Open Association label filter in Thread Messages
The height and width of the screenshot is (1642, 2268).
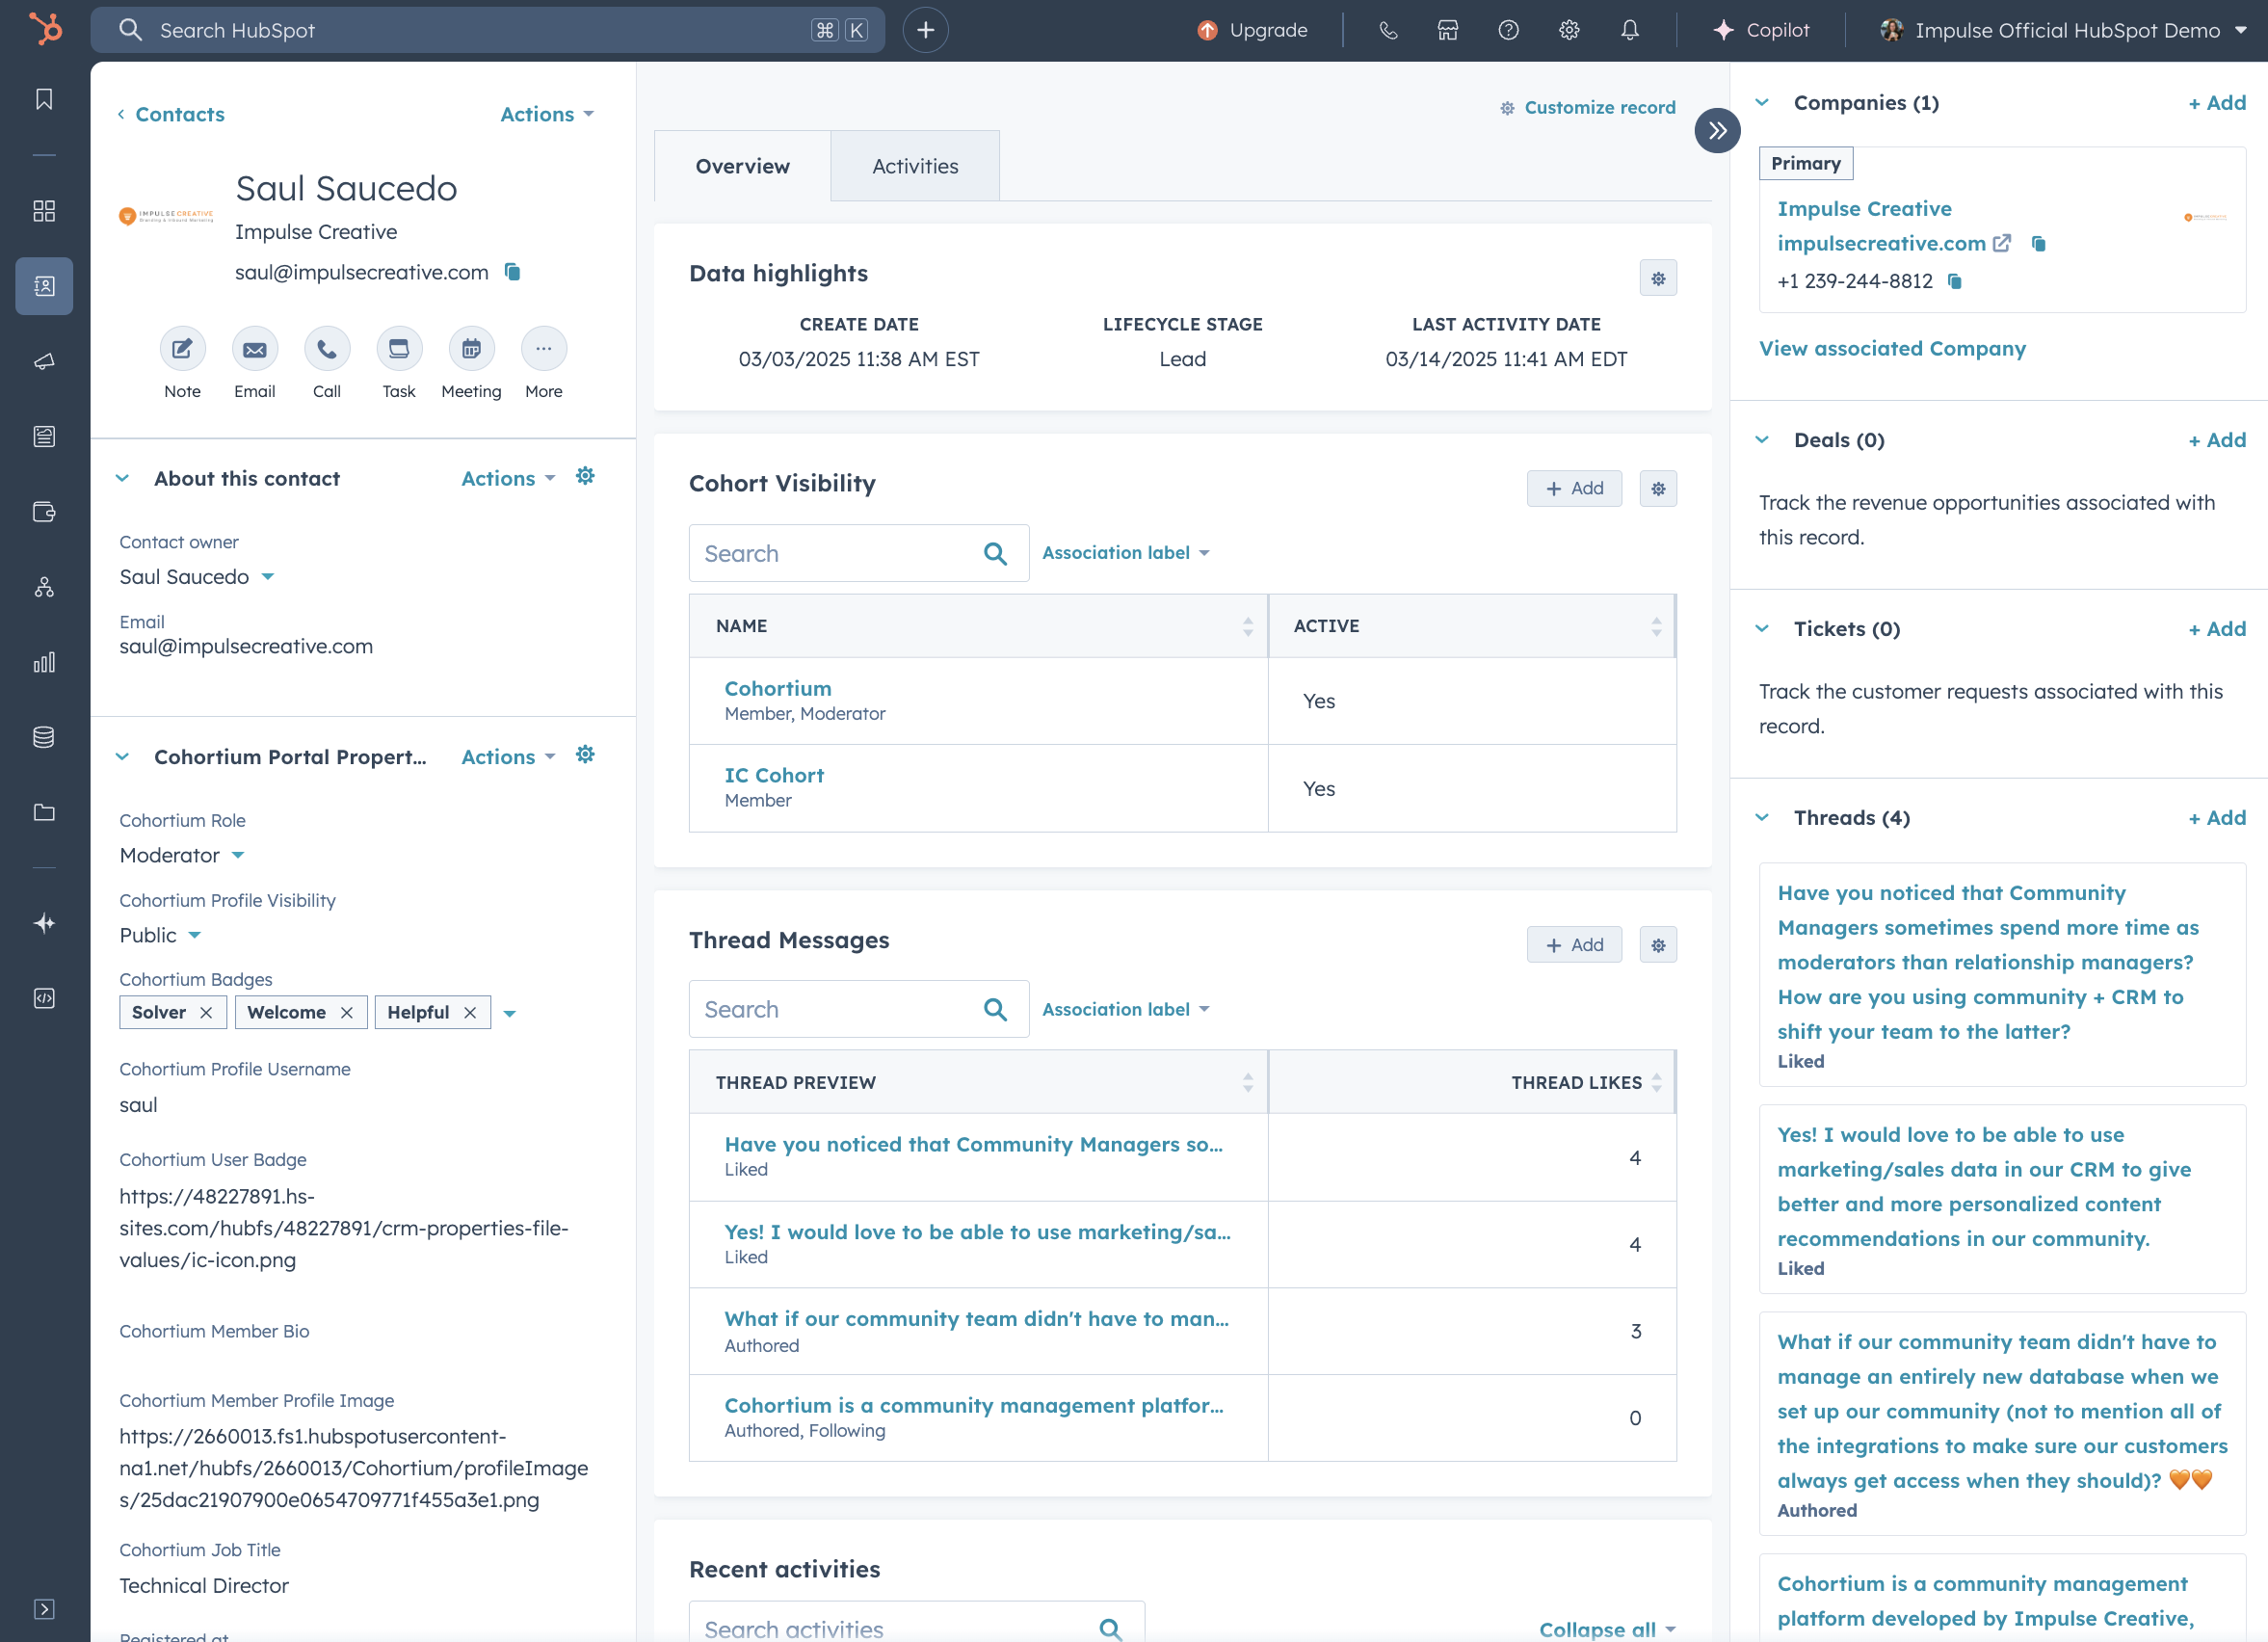[x=1126, y=1009]
